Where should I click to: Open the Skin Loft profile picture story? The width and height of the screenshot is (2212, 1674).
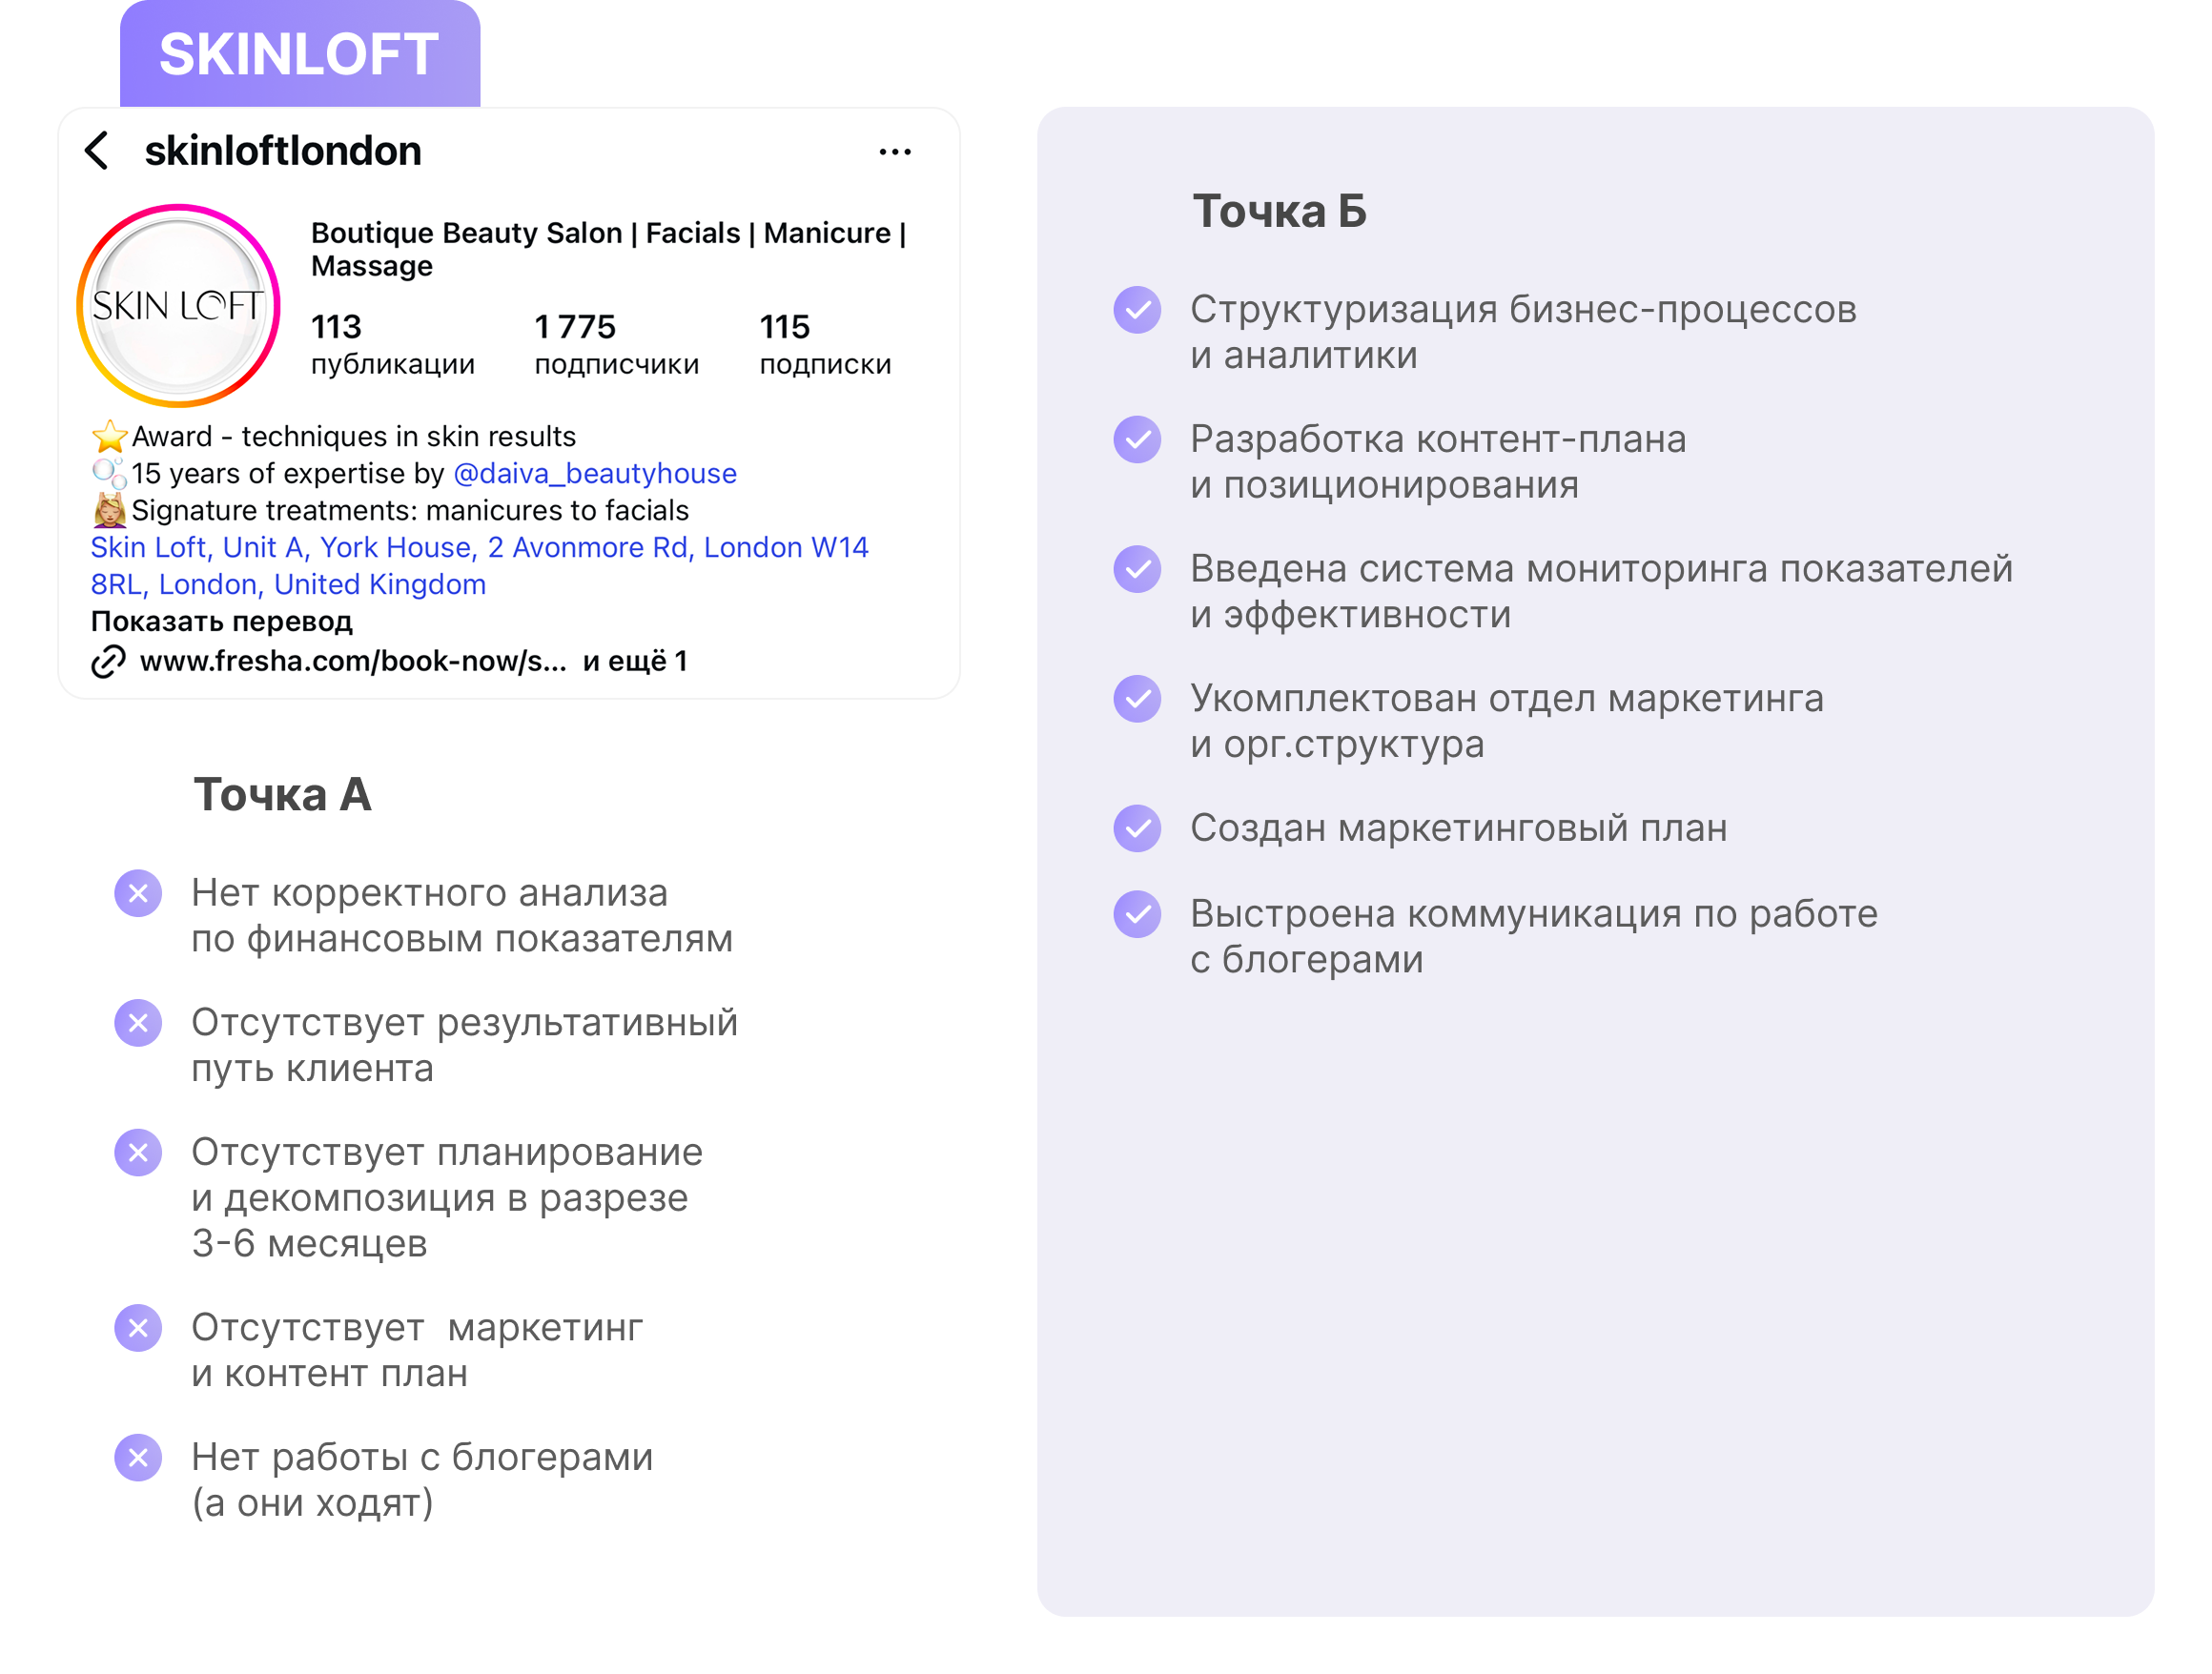[x=178, y=306]
